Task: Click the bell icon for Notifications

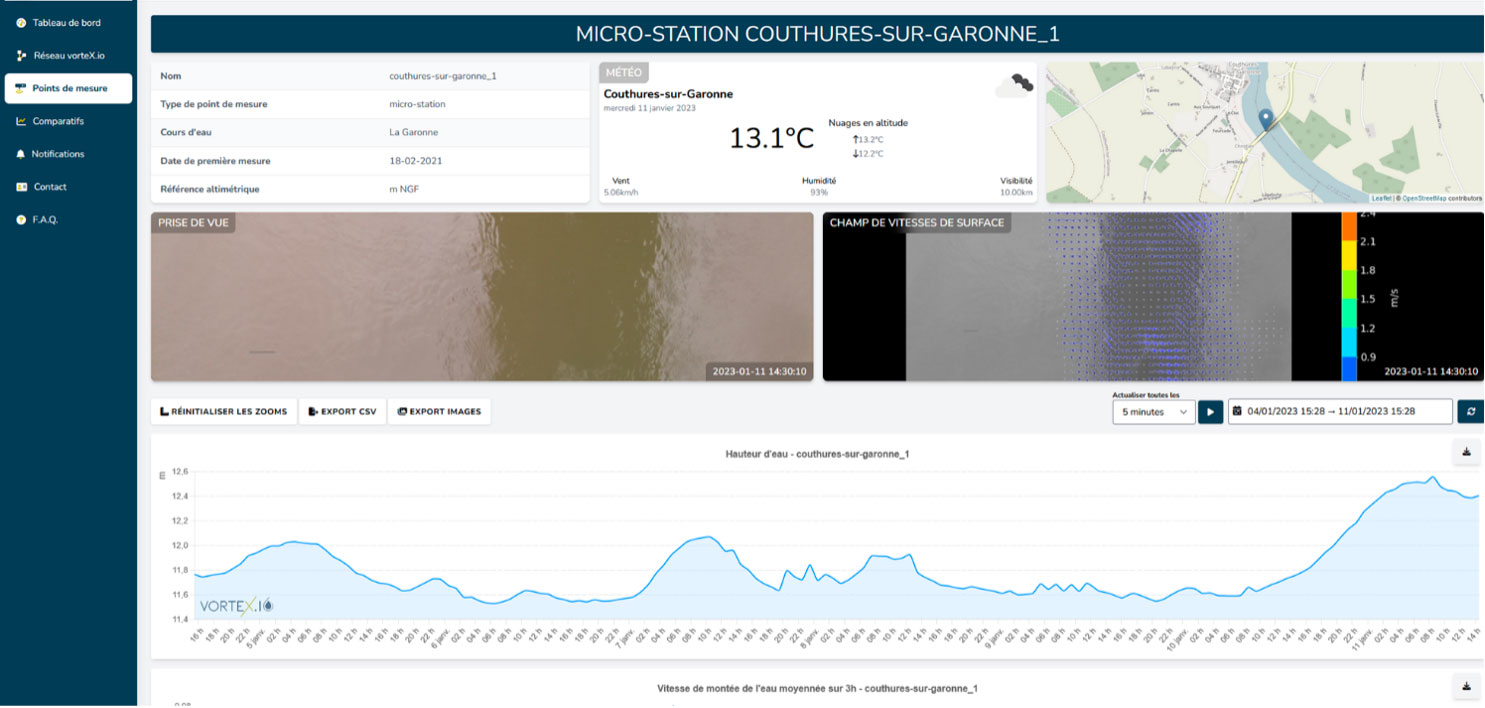Action: 21,154
